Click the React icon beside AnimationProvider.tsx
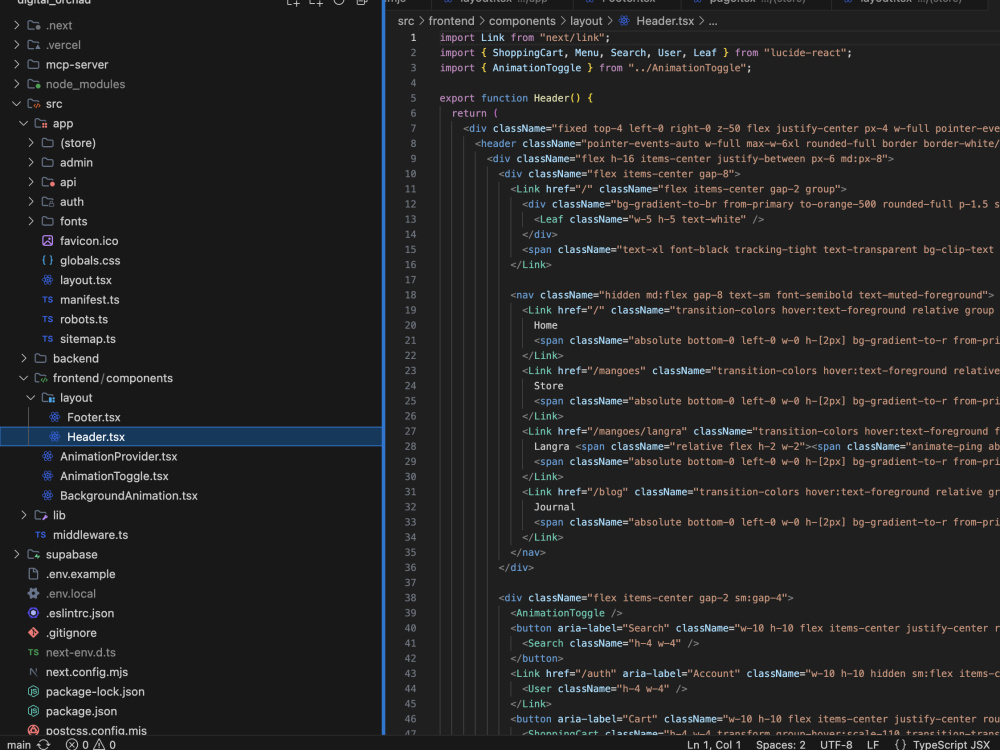1000x750 pixels. coord(47,457)
